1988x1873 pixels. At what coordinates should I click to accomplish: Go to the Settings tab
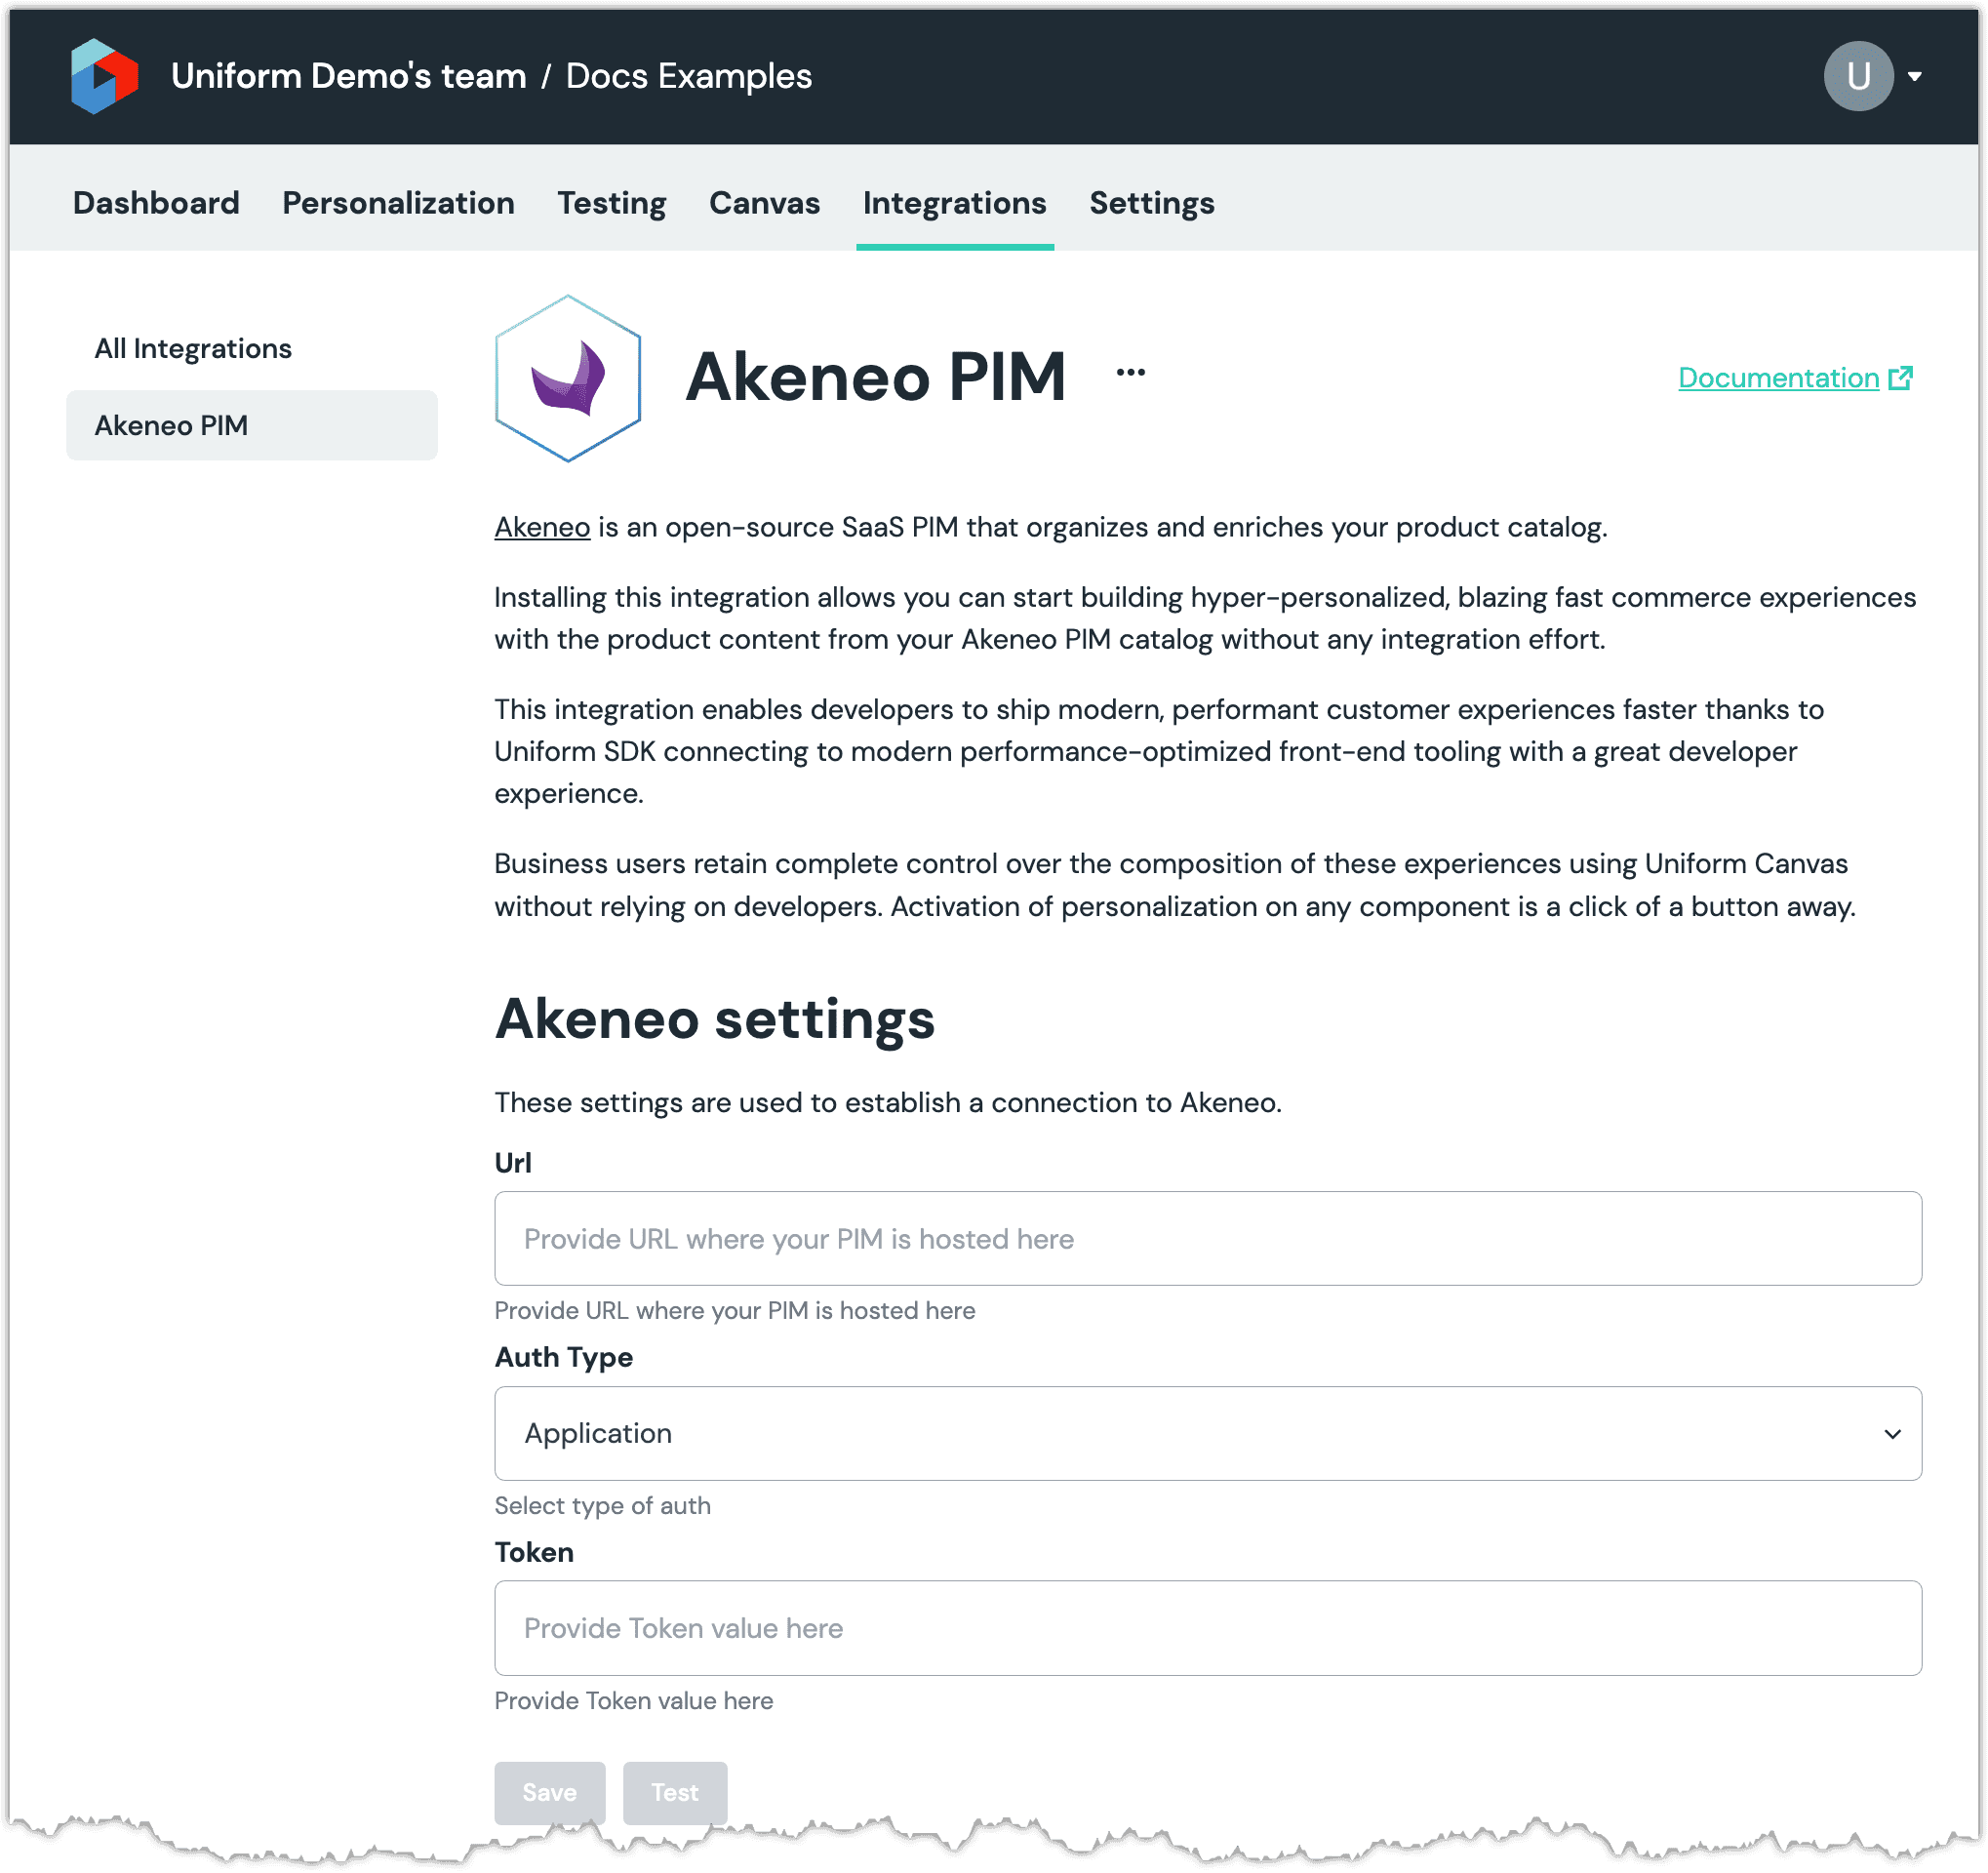tap(1151, 203)
